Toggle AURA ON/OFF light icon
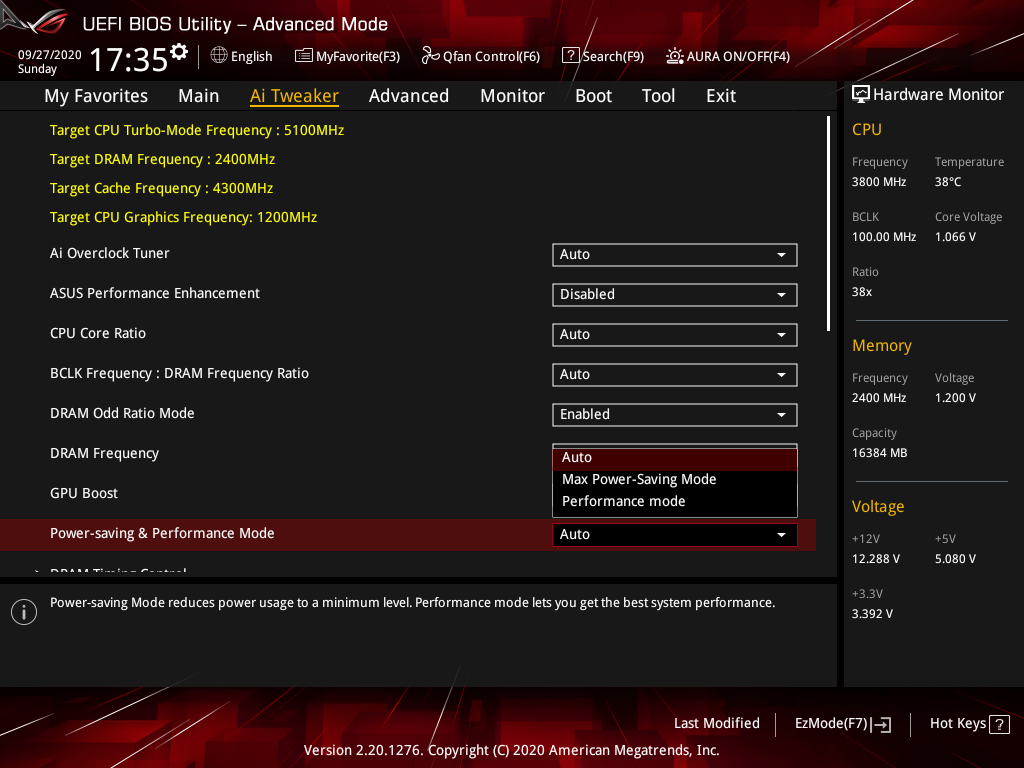Viewport: 1024px width, 768px height. pos(675,56)
